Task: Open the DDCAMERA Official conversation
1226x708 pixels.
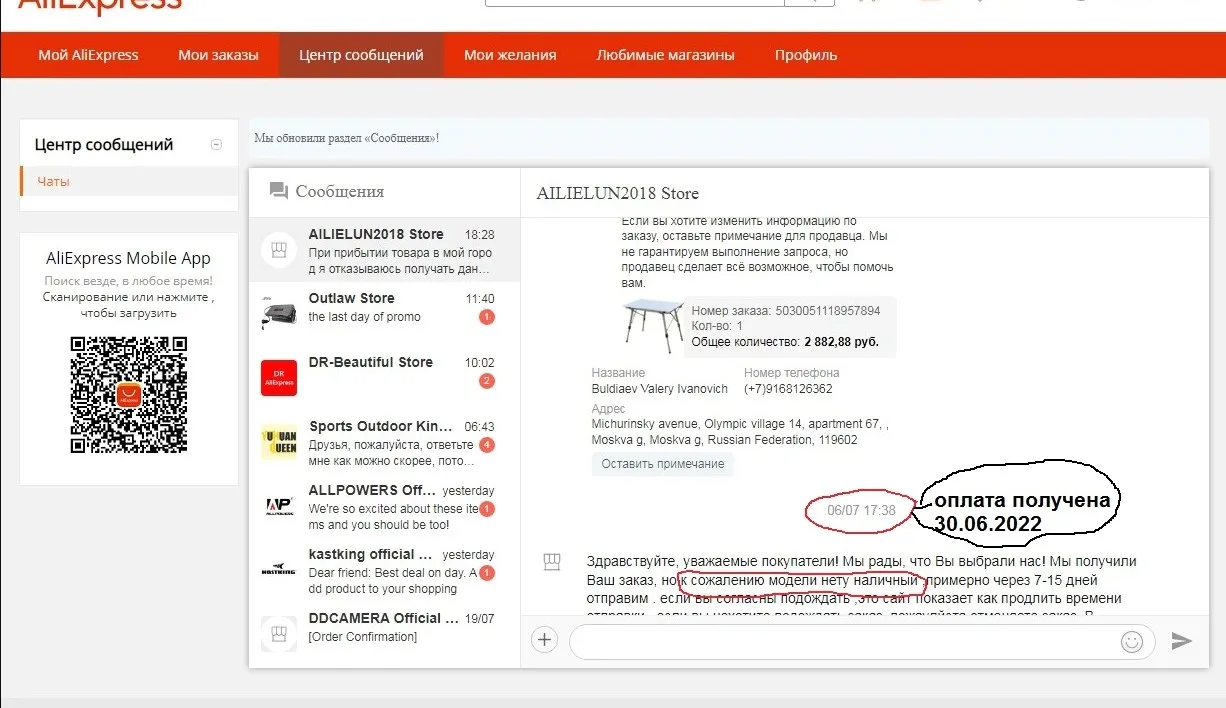Action: [x=385, y=634]
